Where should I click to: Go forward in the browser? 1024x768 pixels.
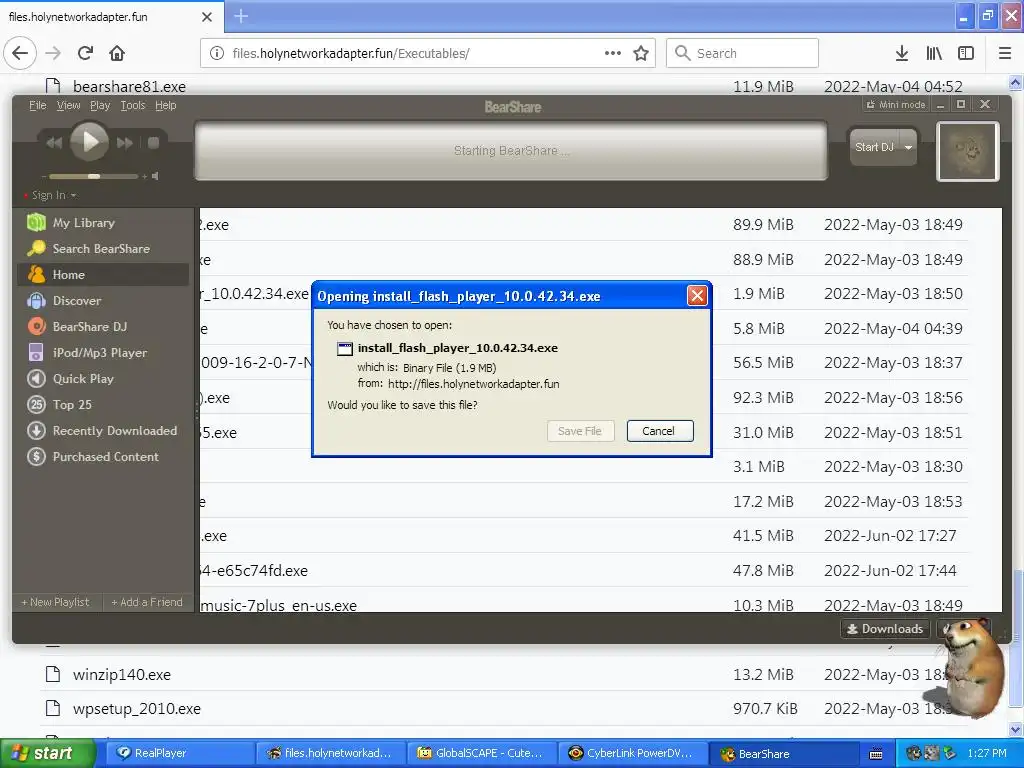point(54,53)
